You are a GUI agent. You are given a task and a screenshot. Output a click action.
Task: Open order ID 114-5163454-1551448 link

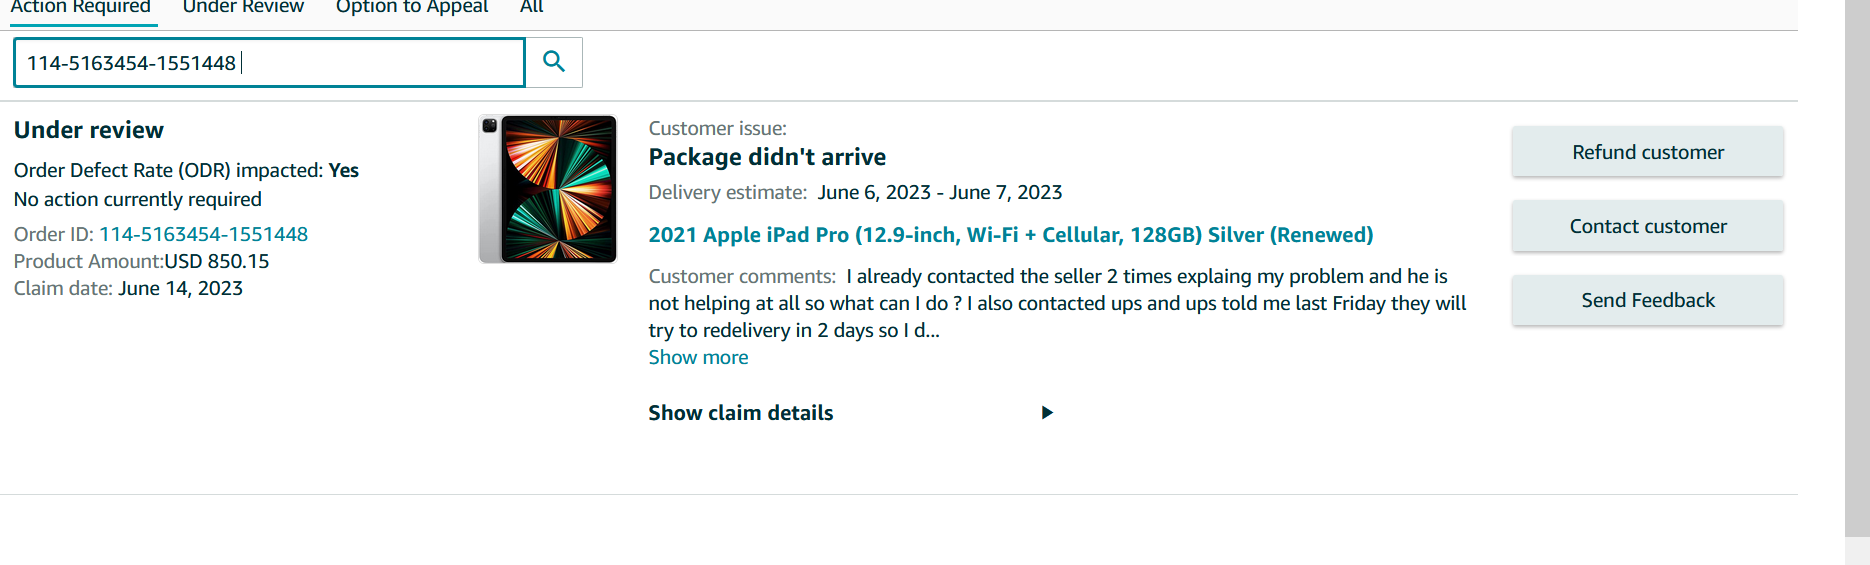pyautogui.click(x=204, y=234)
